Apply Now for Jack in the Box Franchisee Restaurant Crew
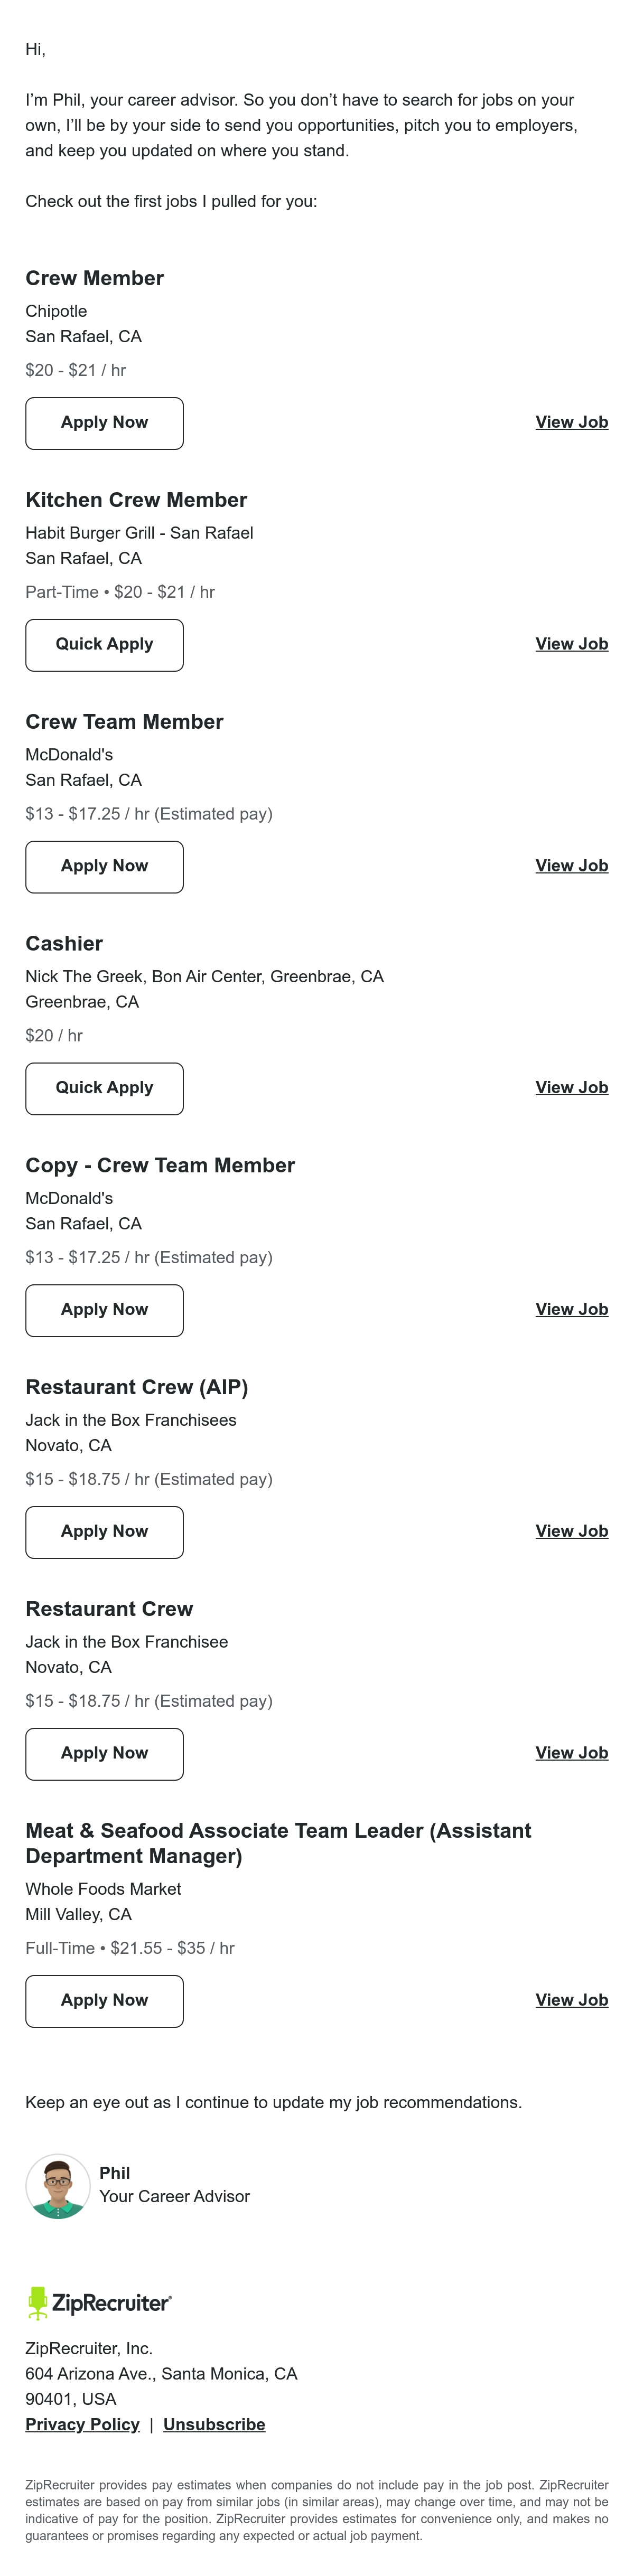The height and width of the screenshot is (2576, 634). [x=104, y=1755]
